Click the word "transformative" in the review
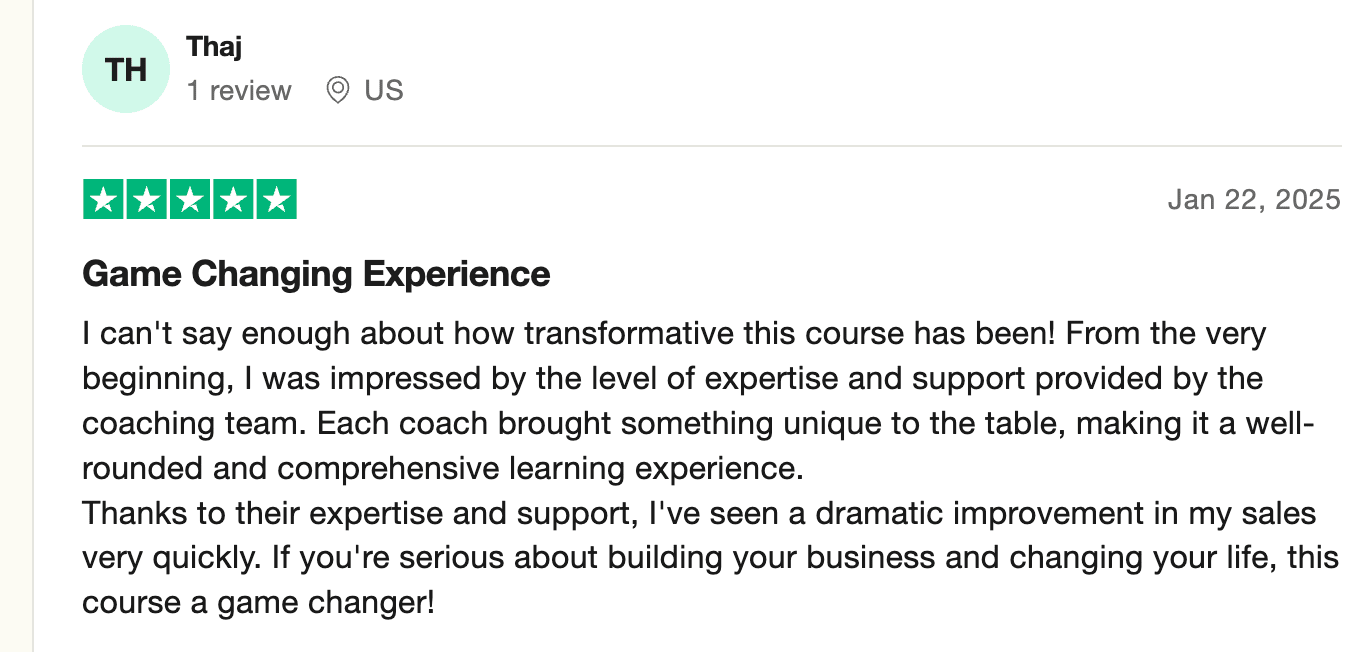The width and height of the screenshot is (1360, 652). pyautogui.click(x=628, y=333)
